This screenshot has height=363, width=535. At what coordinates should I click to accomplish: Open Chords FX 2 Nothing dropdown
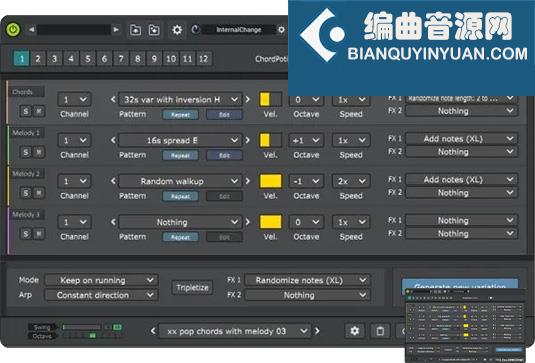tap(462, 111)
